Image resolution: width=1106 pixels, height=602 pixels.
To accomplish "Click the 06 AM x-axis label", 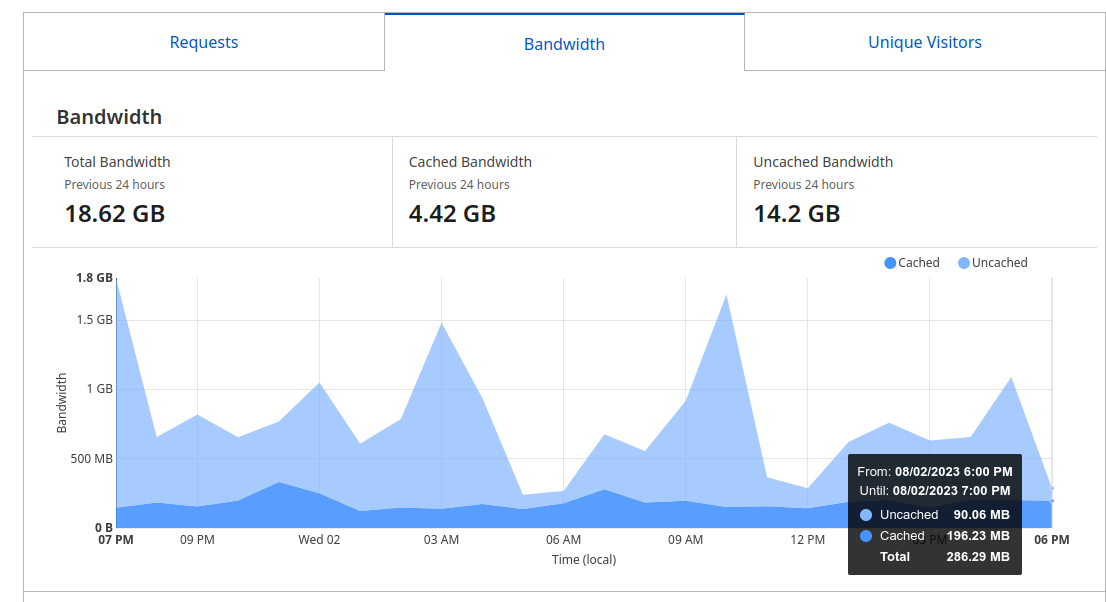I will [564, 540].
